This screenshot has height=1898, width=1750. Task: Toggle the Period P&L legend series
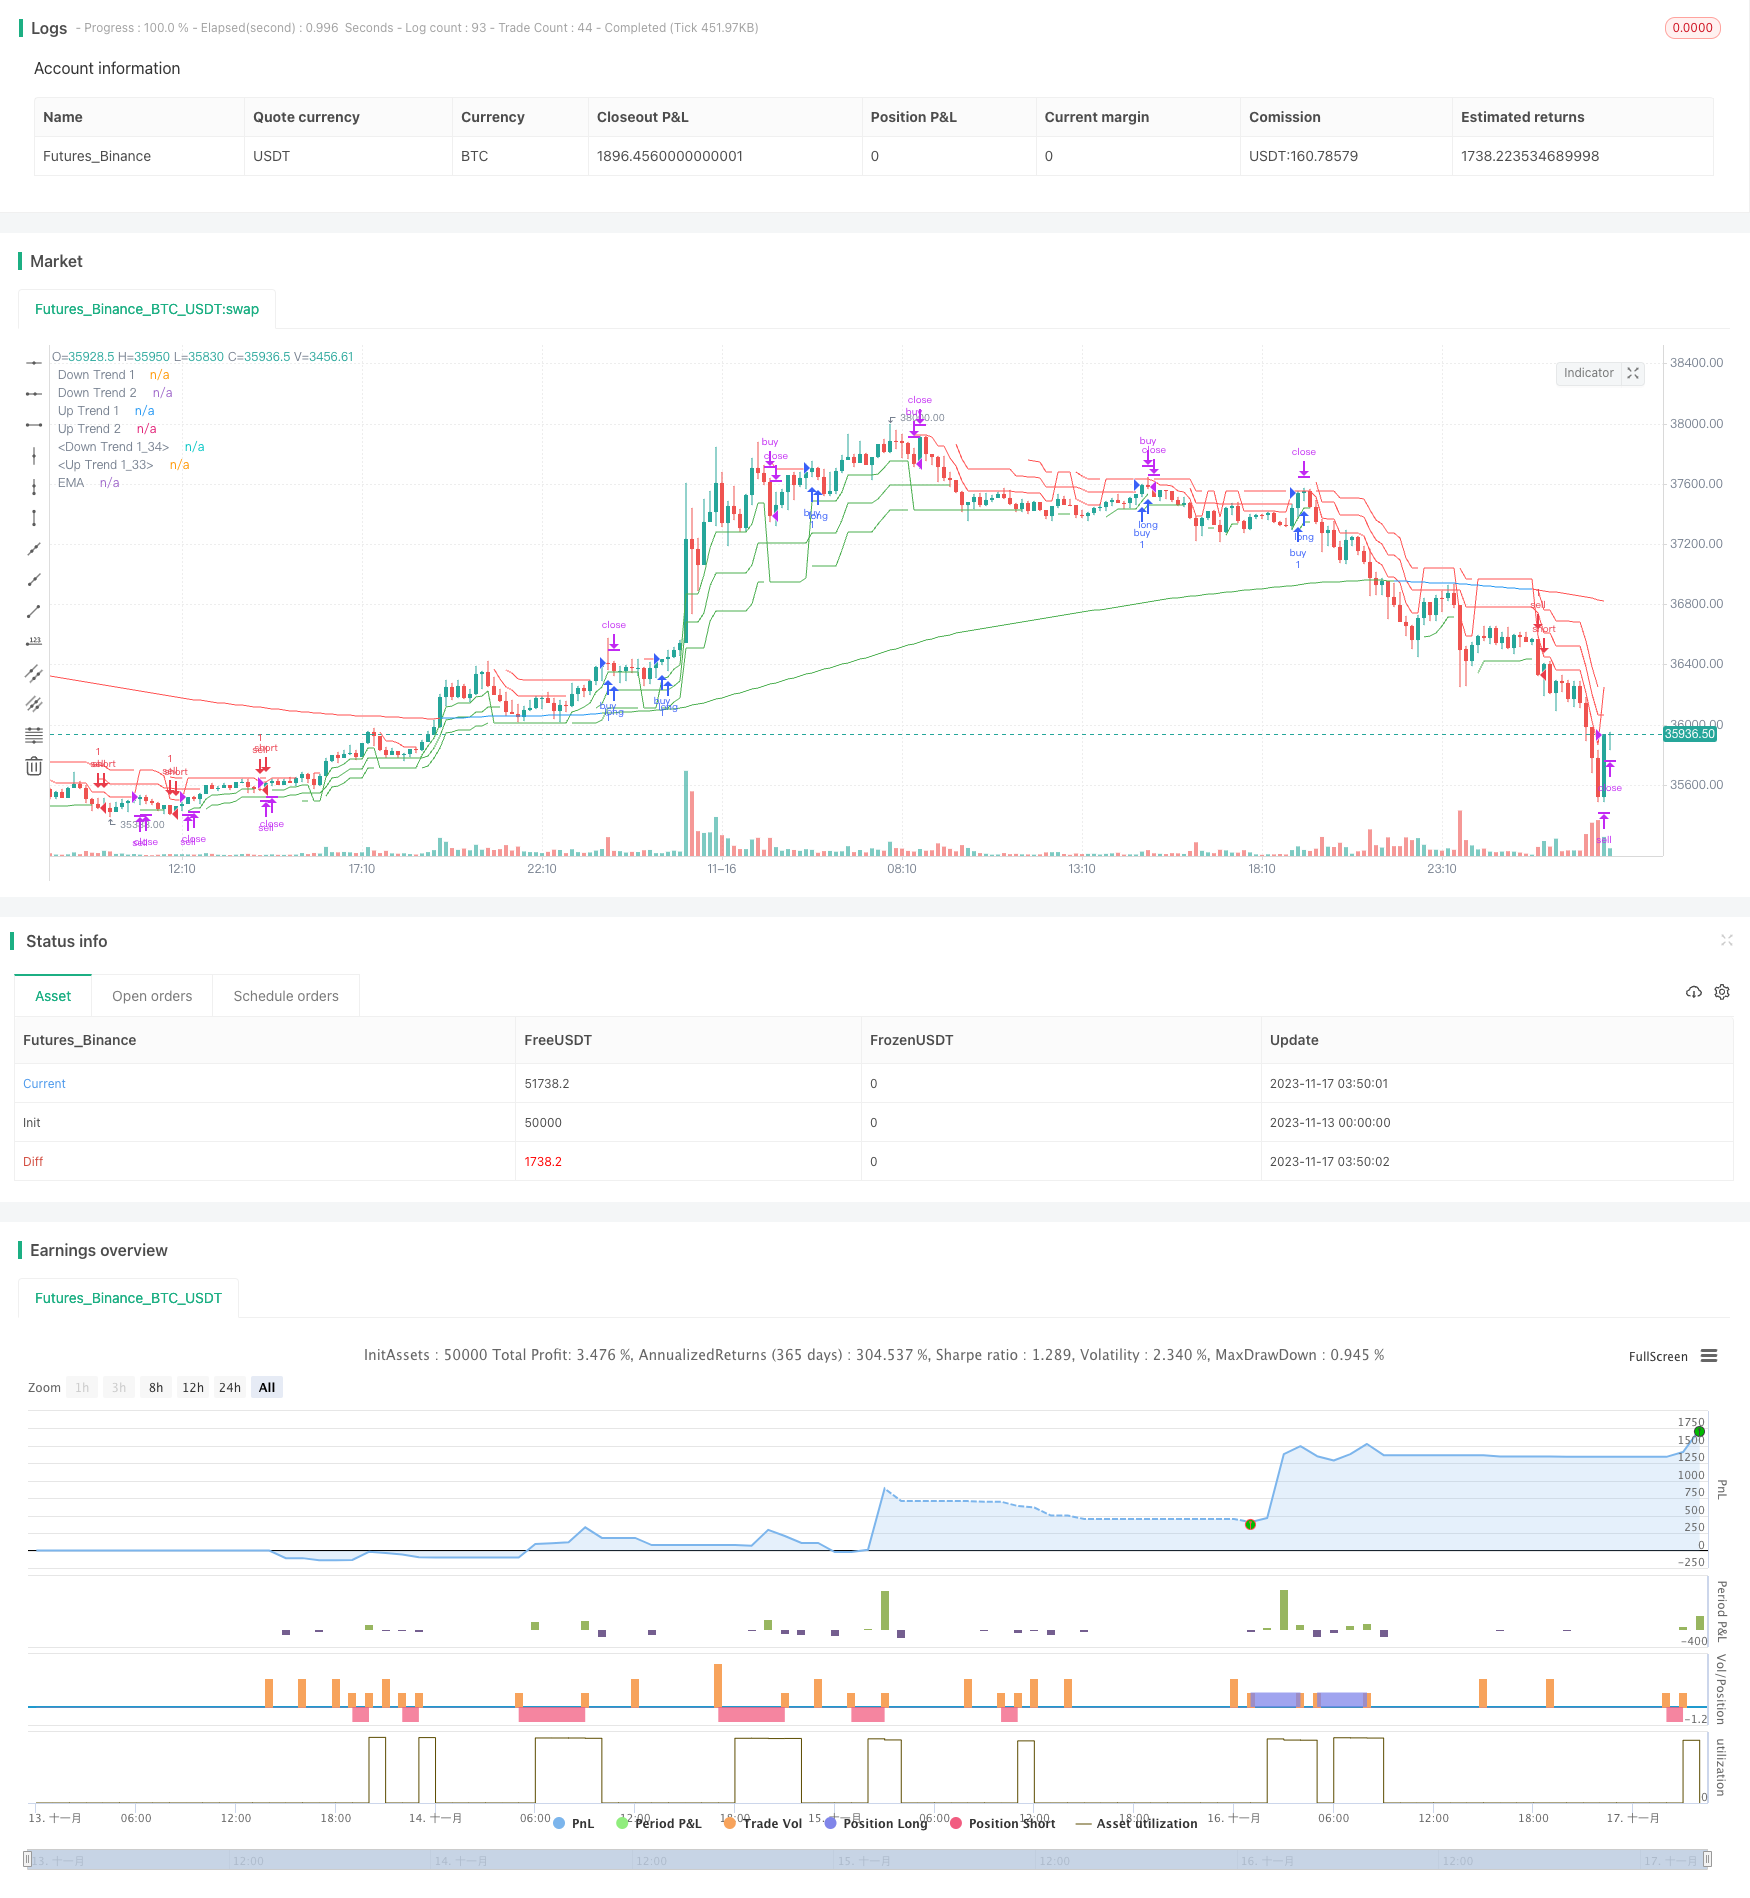(659, 1823)
